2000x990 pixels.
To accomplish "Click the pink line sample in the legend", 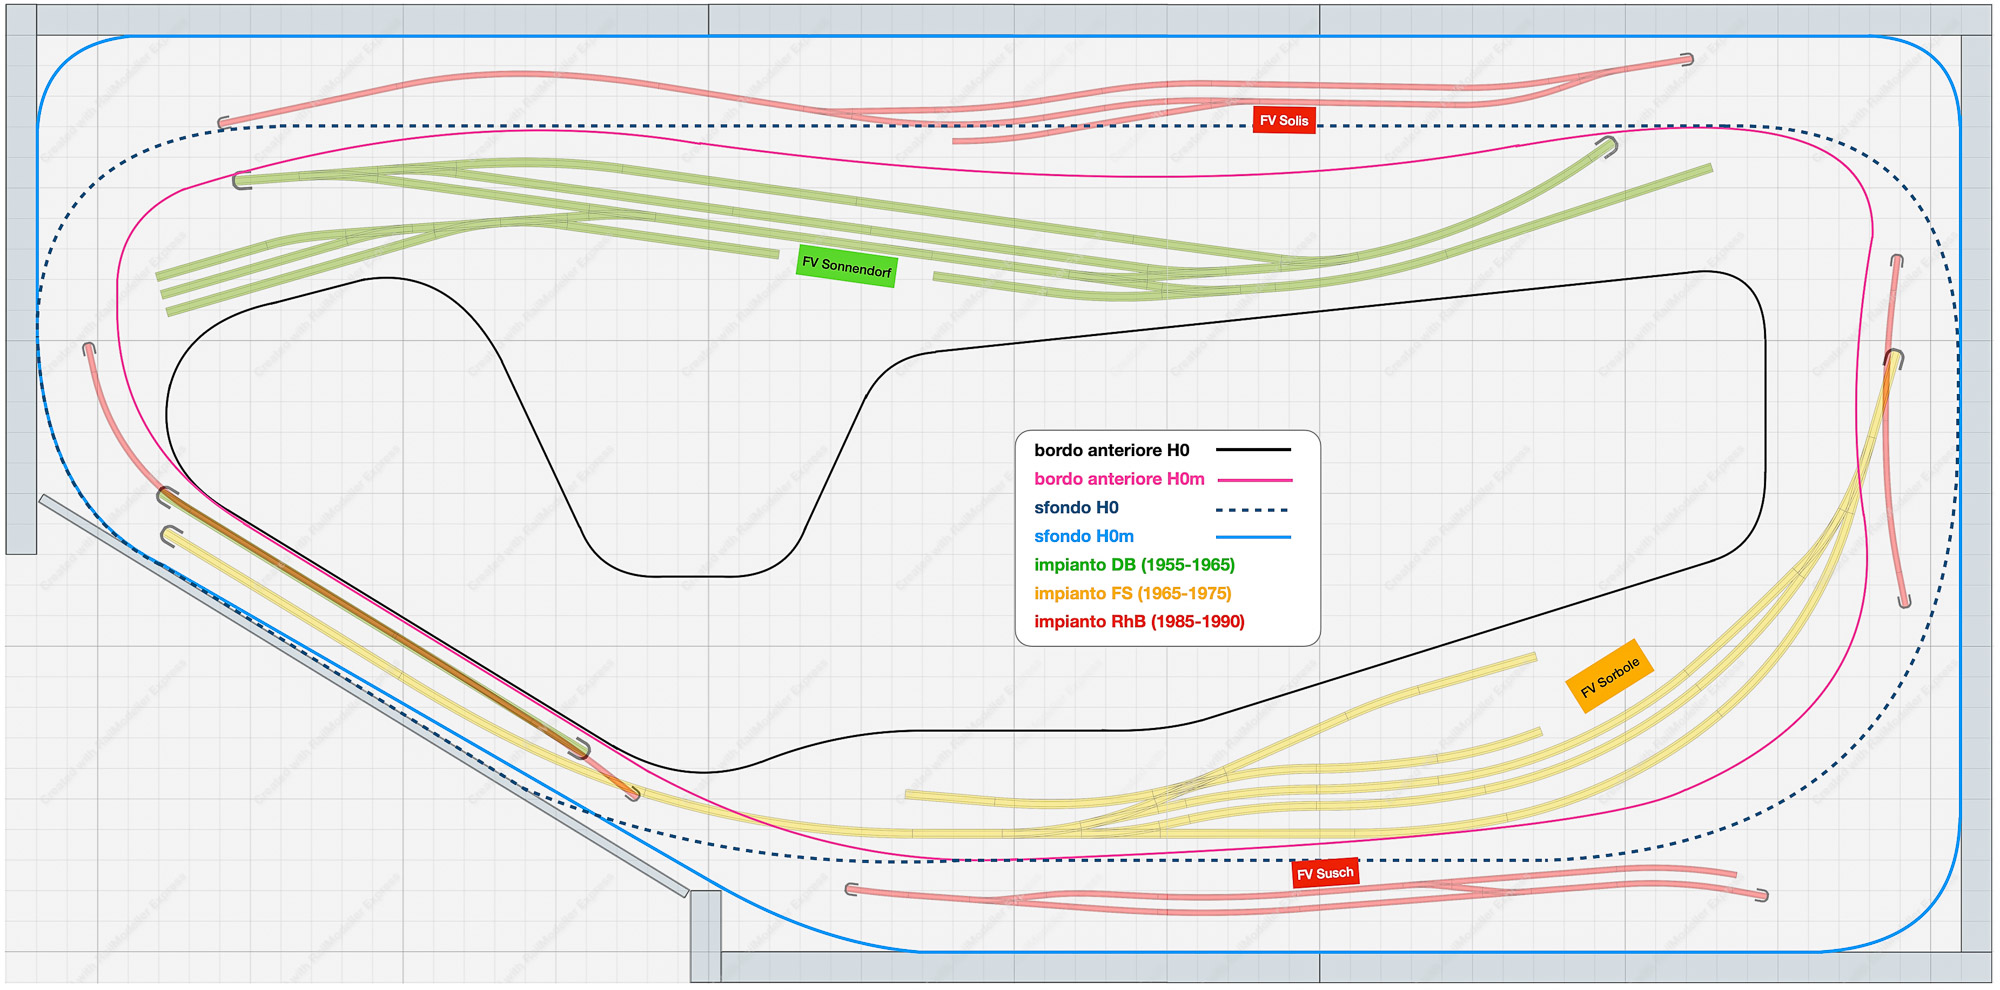I will point(1253,480).
